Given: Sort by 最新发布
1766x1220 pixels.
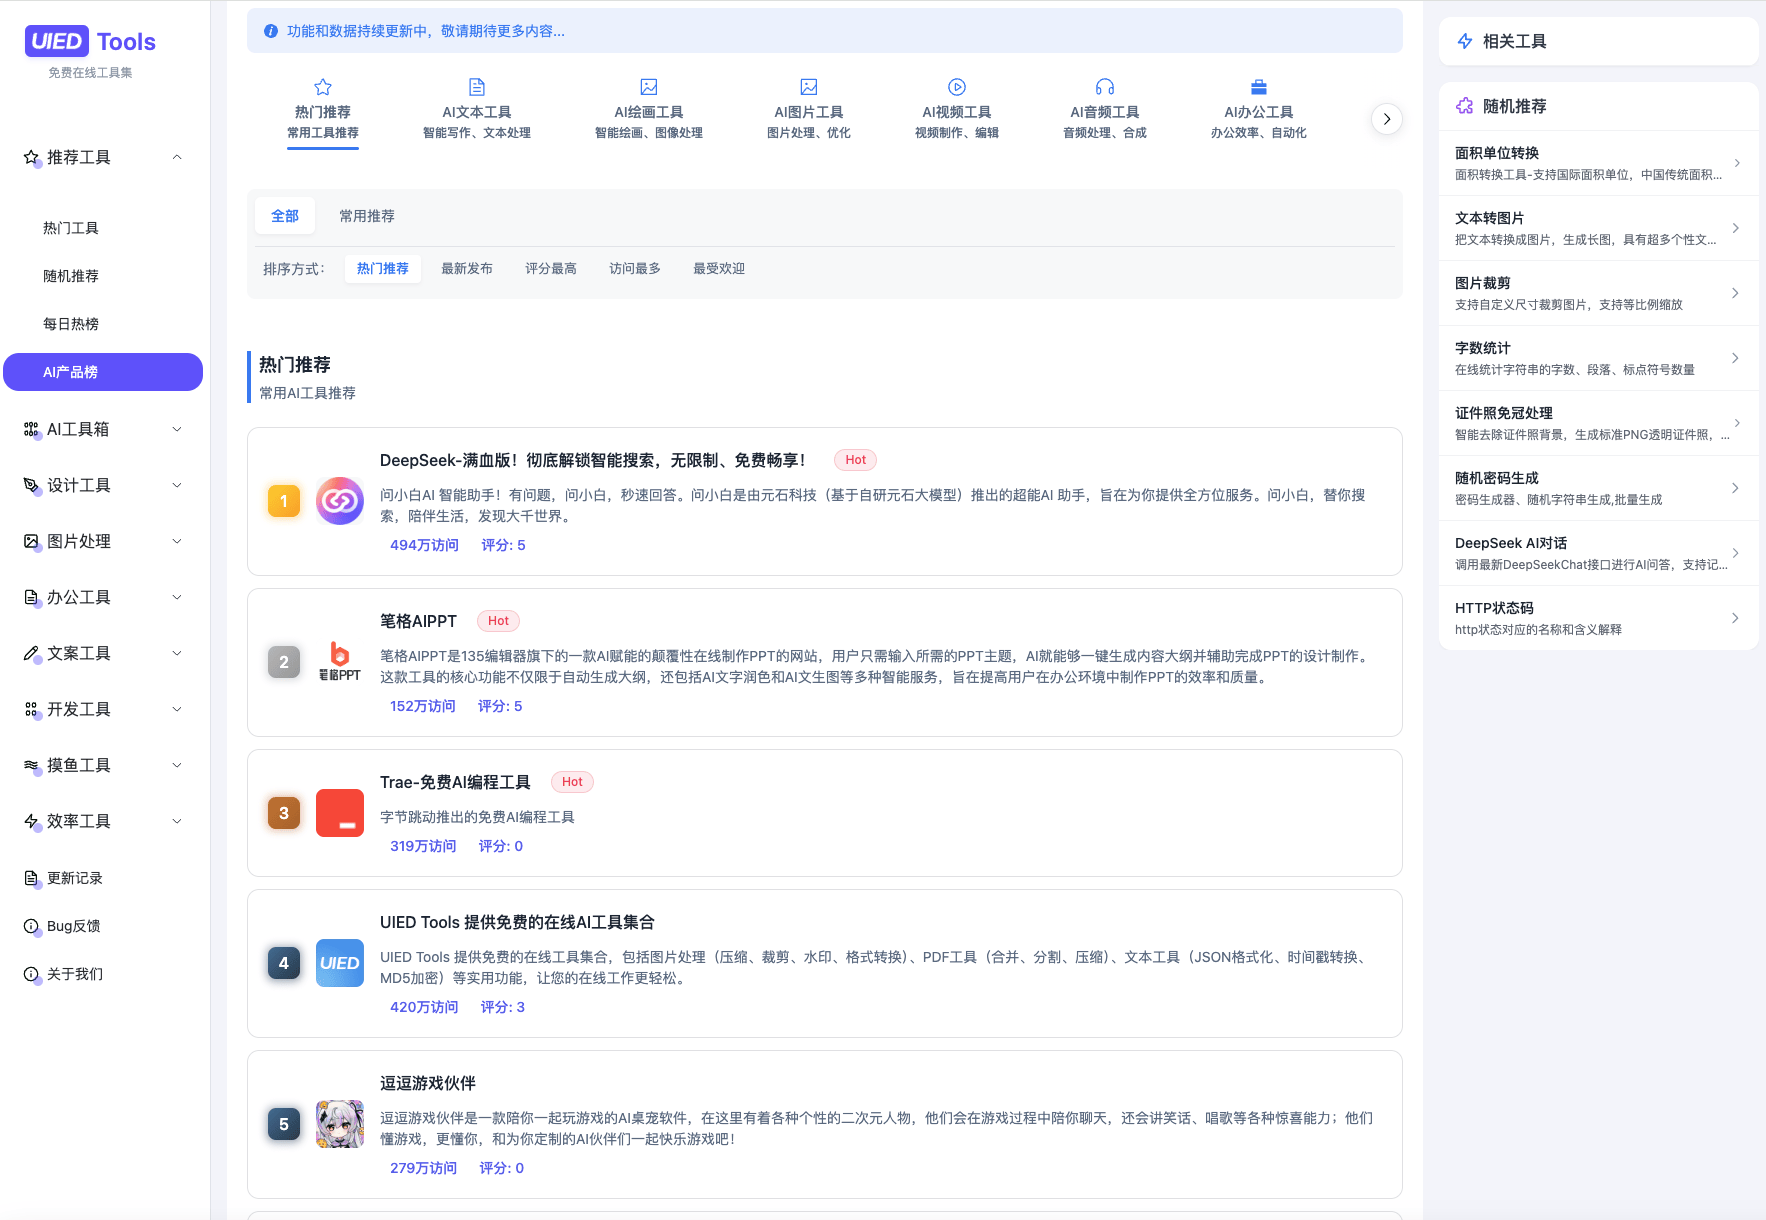Looking at the screenshot, I should [x=467, y=268].
